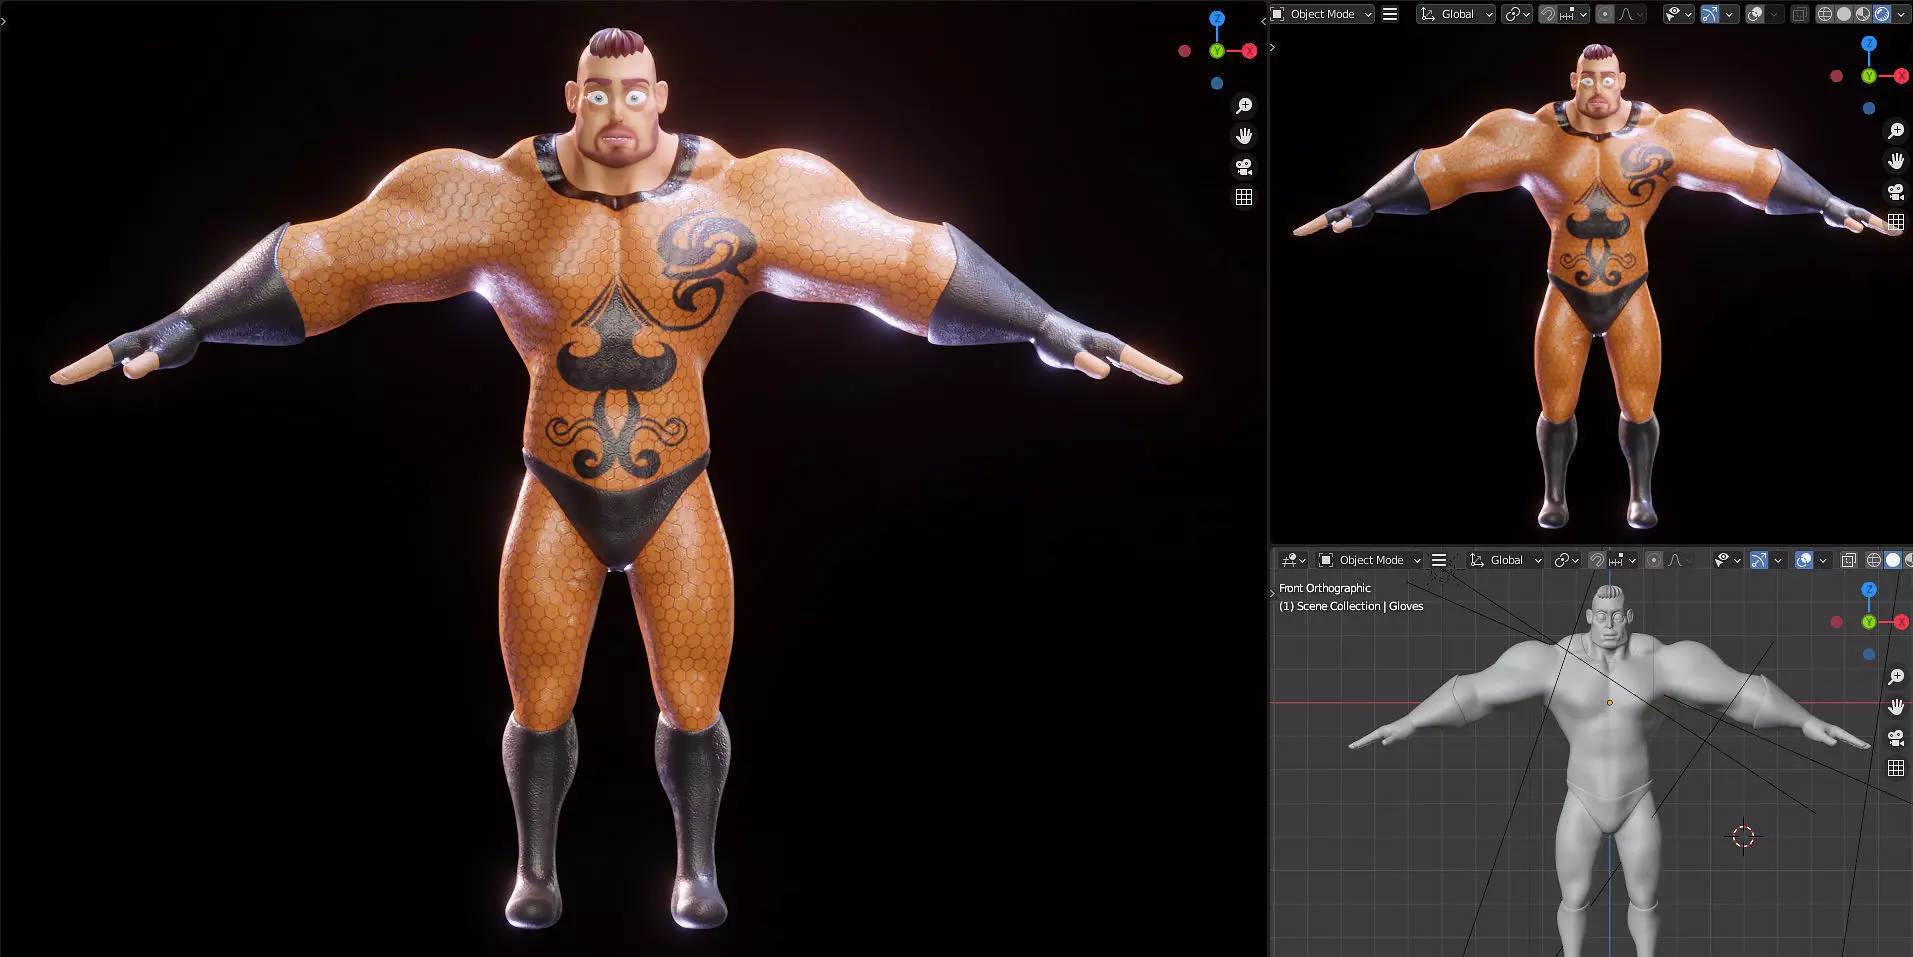Select wireframe shading in top-right viewport header

pyautogui.click(x=1825, y=14)
